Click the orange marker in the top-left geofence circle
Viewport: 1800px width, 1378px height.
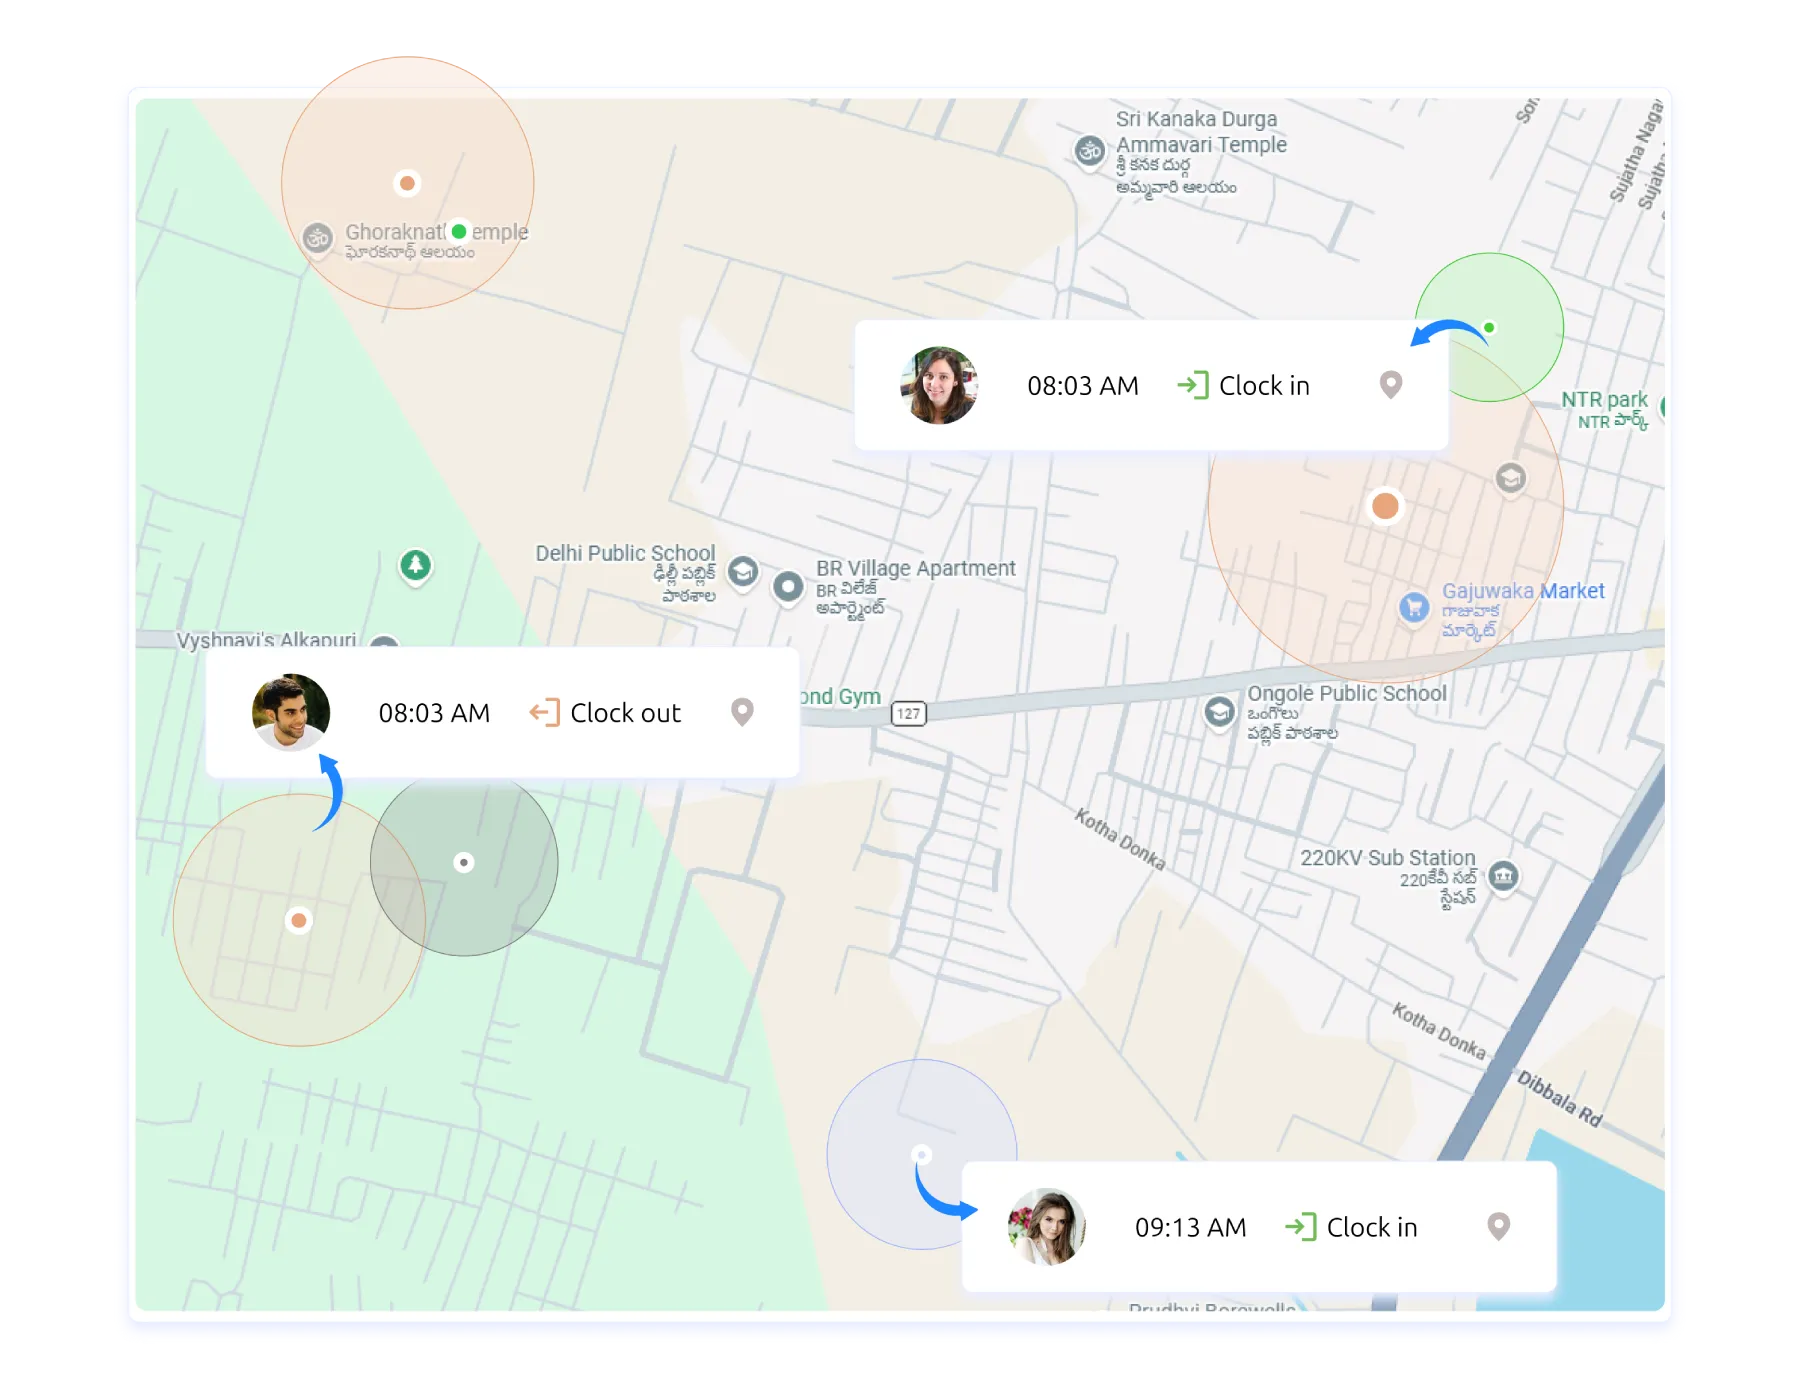pyautogui.click(x=406, y=183)
